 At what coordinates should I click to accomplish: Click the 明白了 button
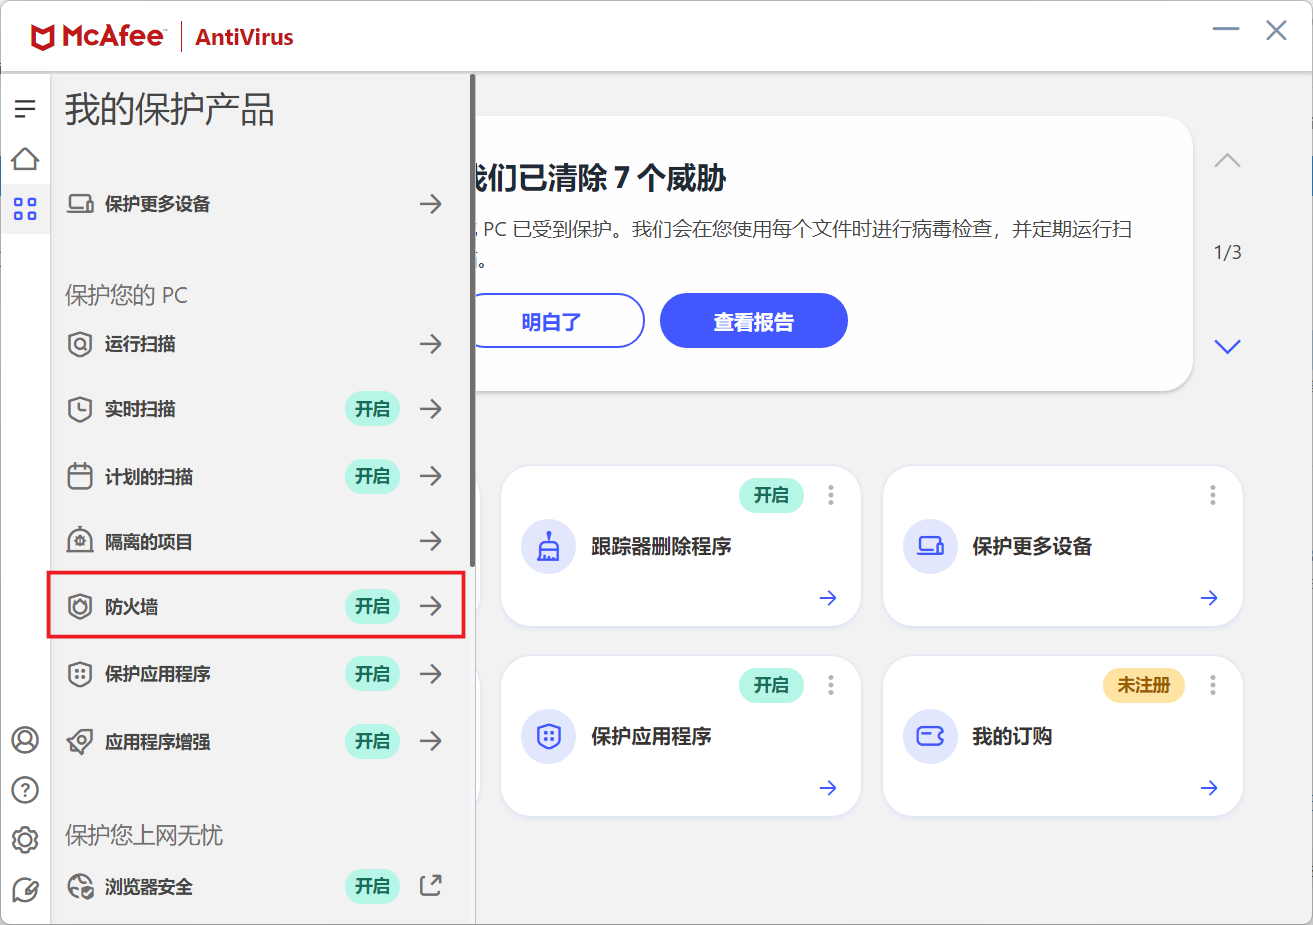pos(557,321)
